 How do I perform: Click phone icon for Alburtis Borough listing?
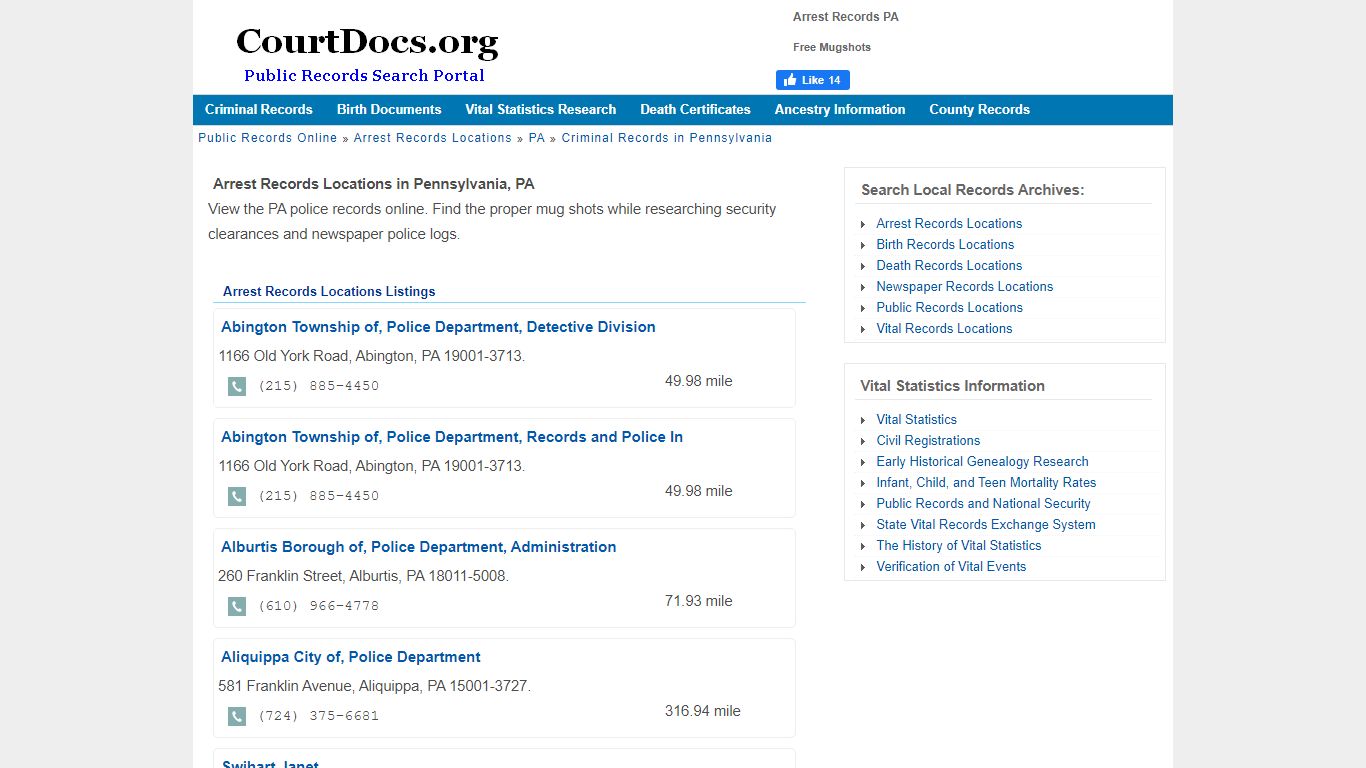click(x=237, y=606)
